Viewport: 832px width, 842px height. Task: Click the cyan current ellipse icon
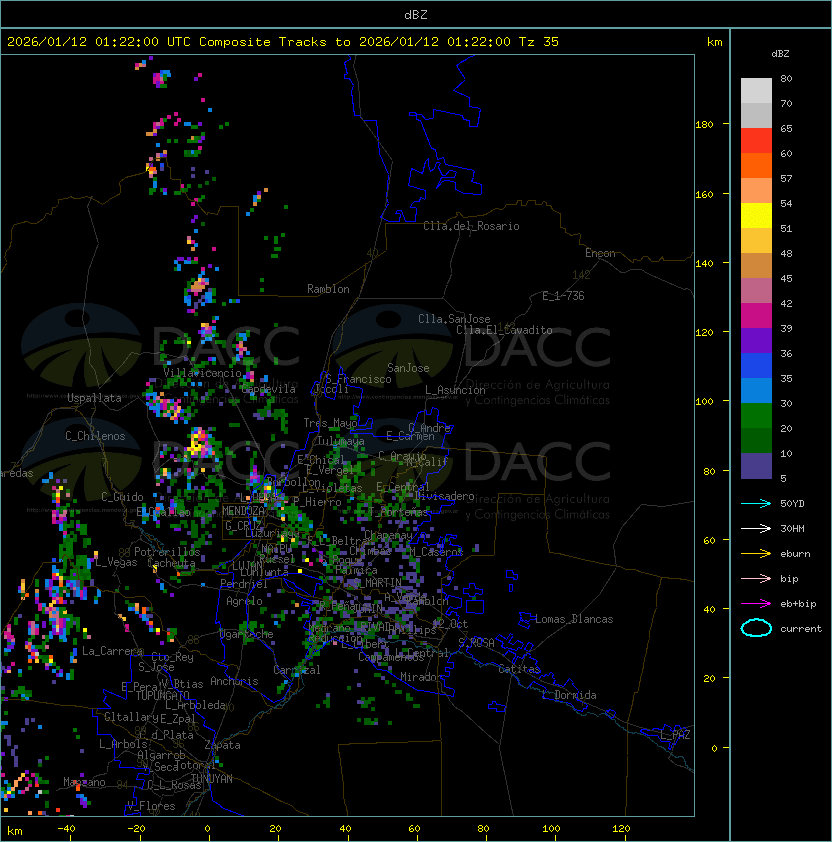click(x=756, y=628)
